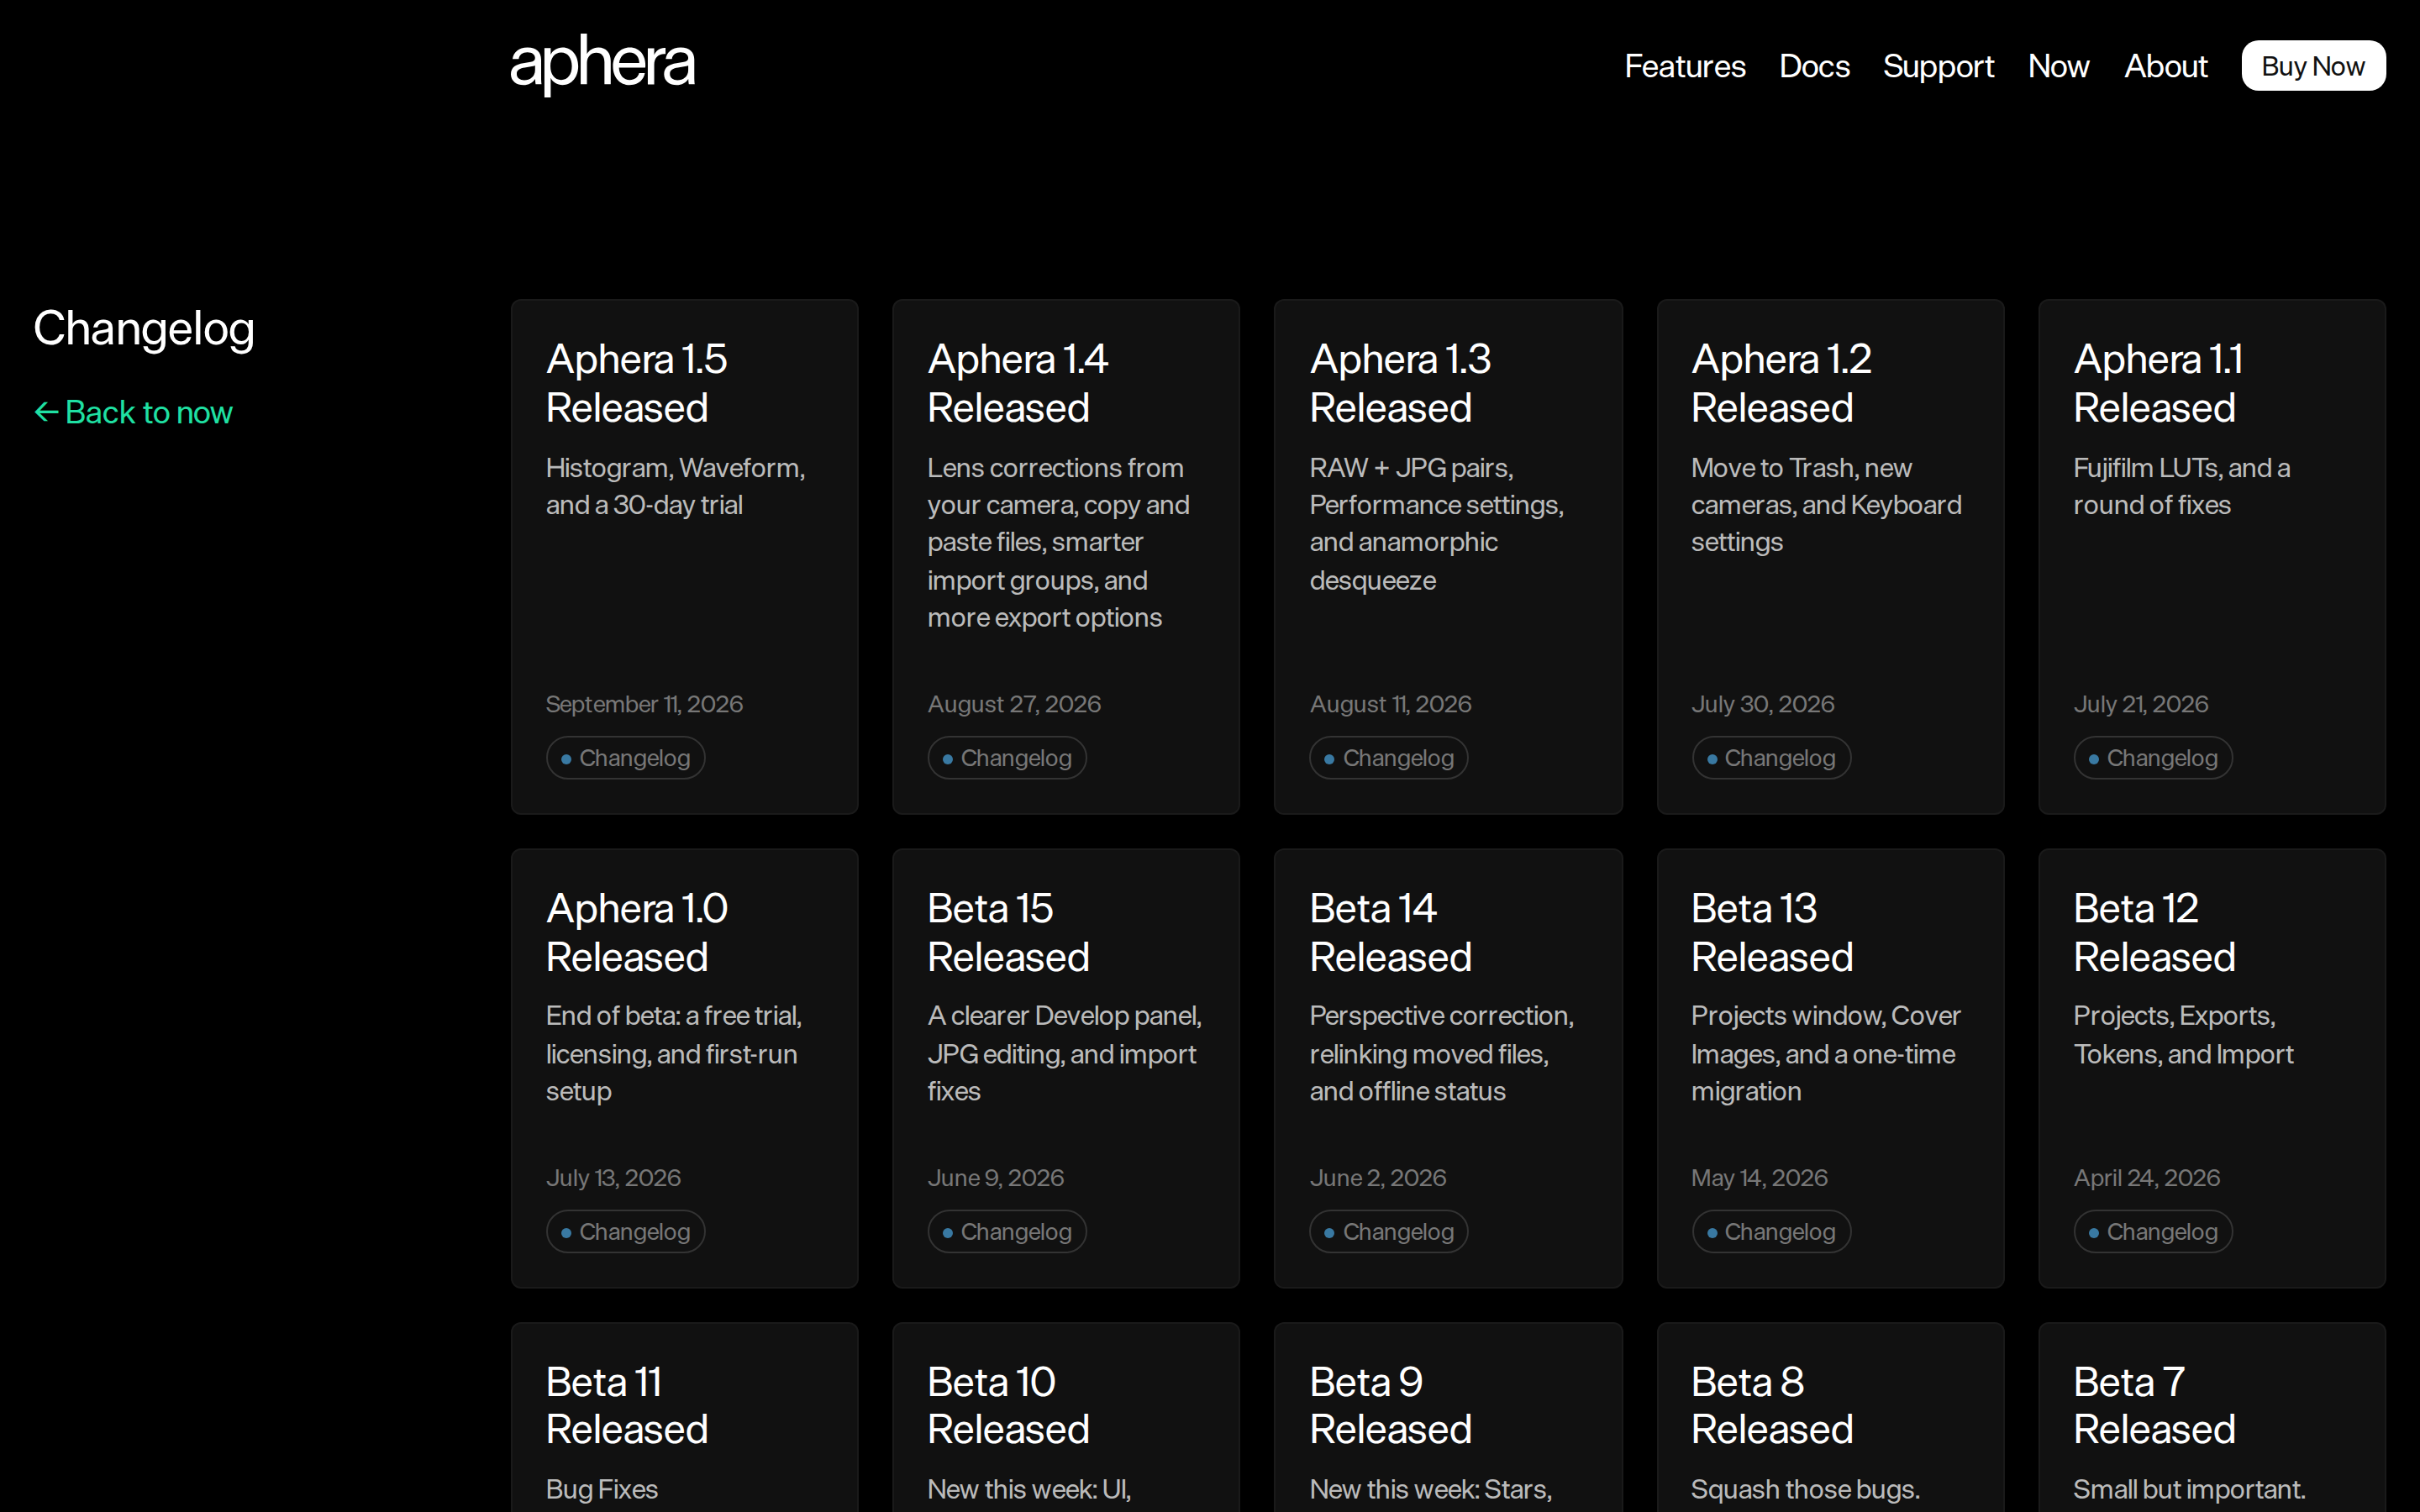2420x1512 pixels.
Task: Click Changelog tag on Aphera 1.5 card
Action: [x=626, y=758]
